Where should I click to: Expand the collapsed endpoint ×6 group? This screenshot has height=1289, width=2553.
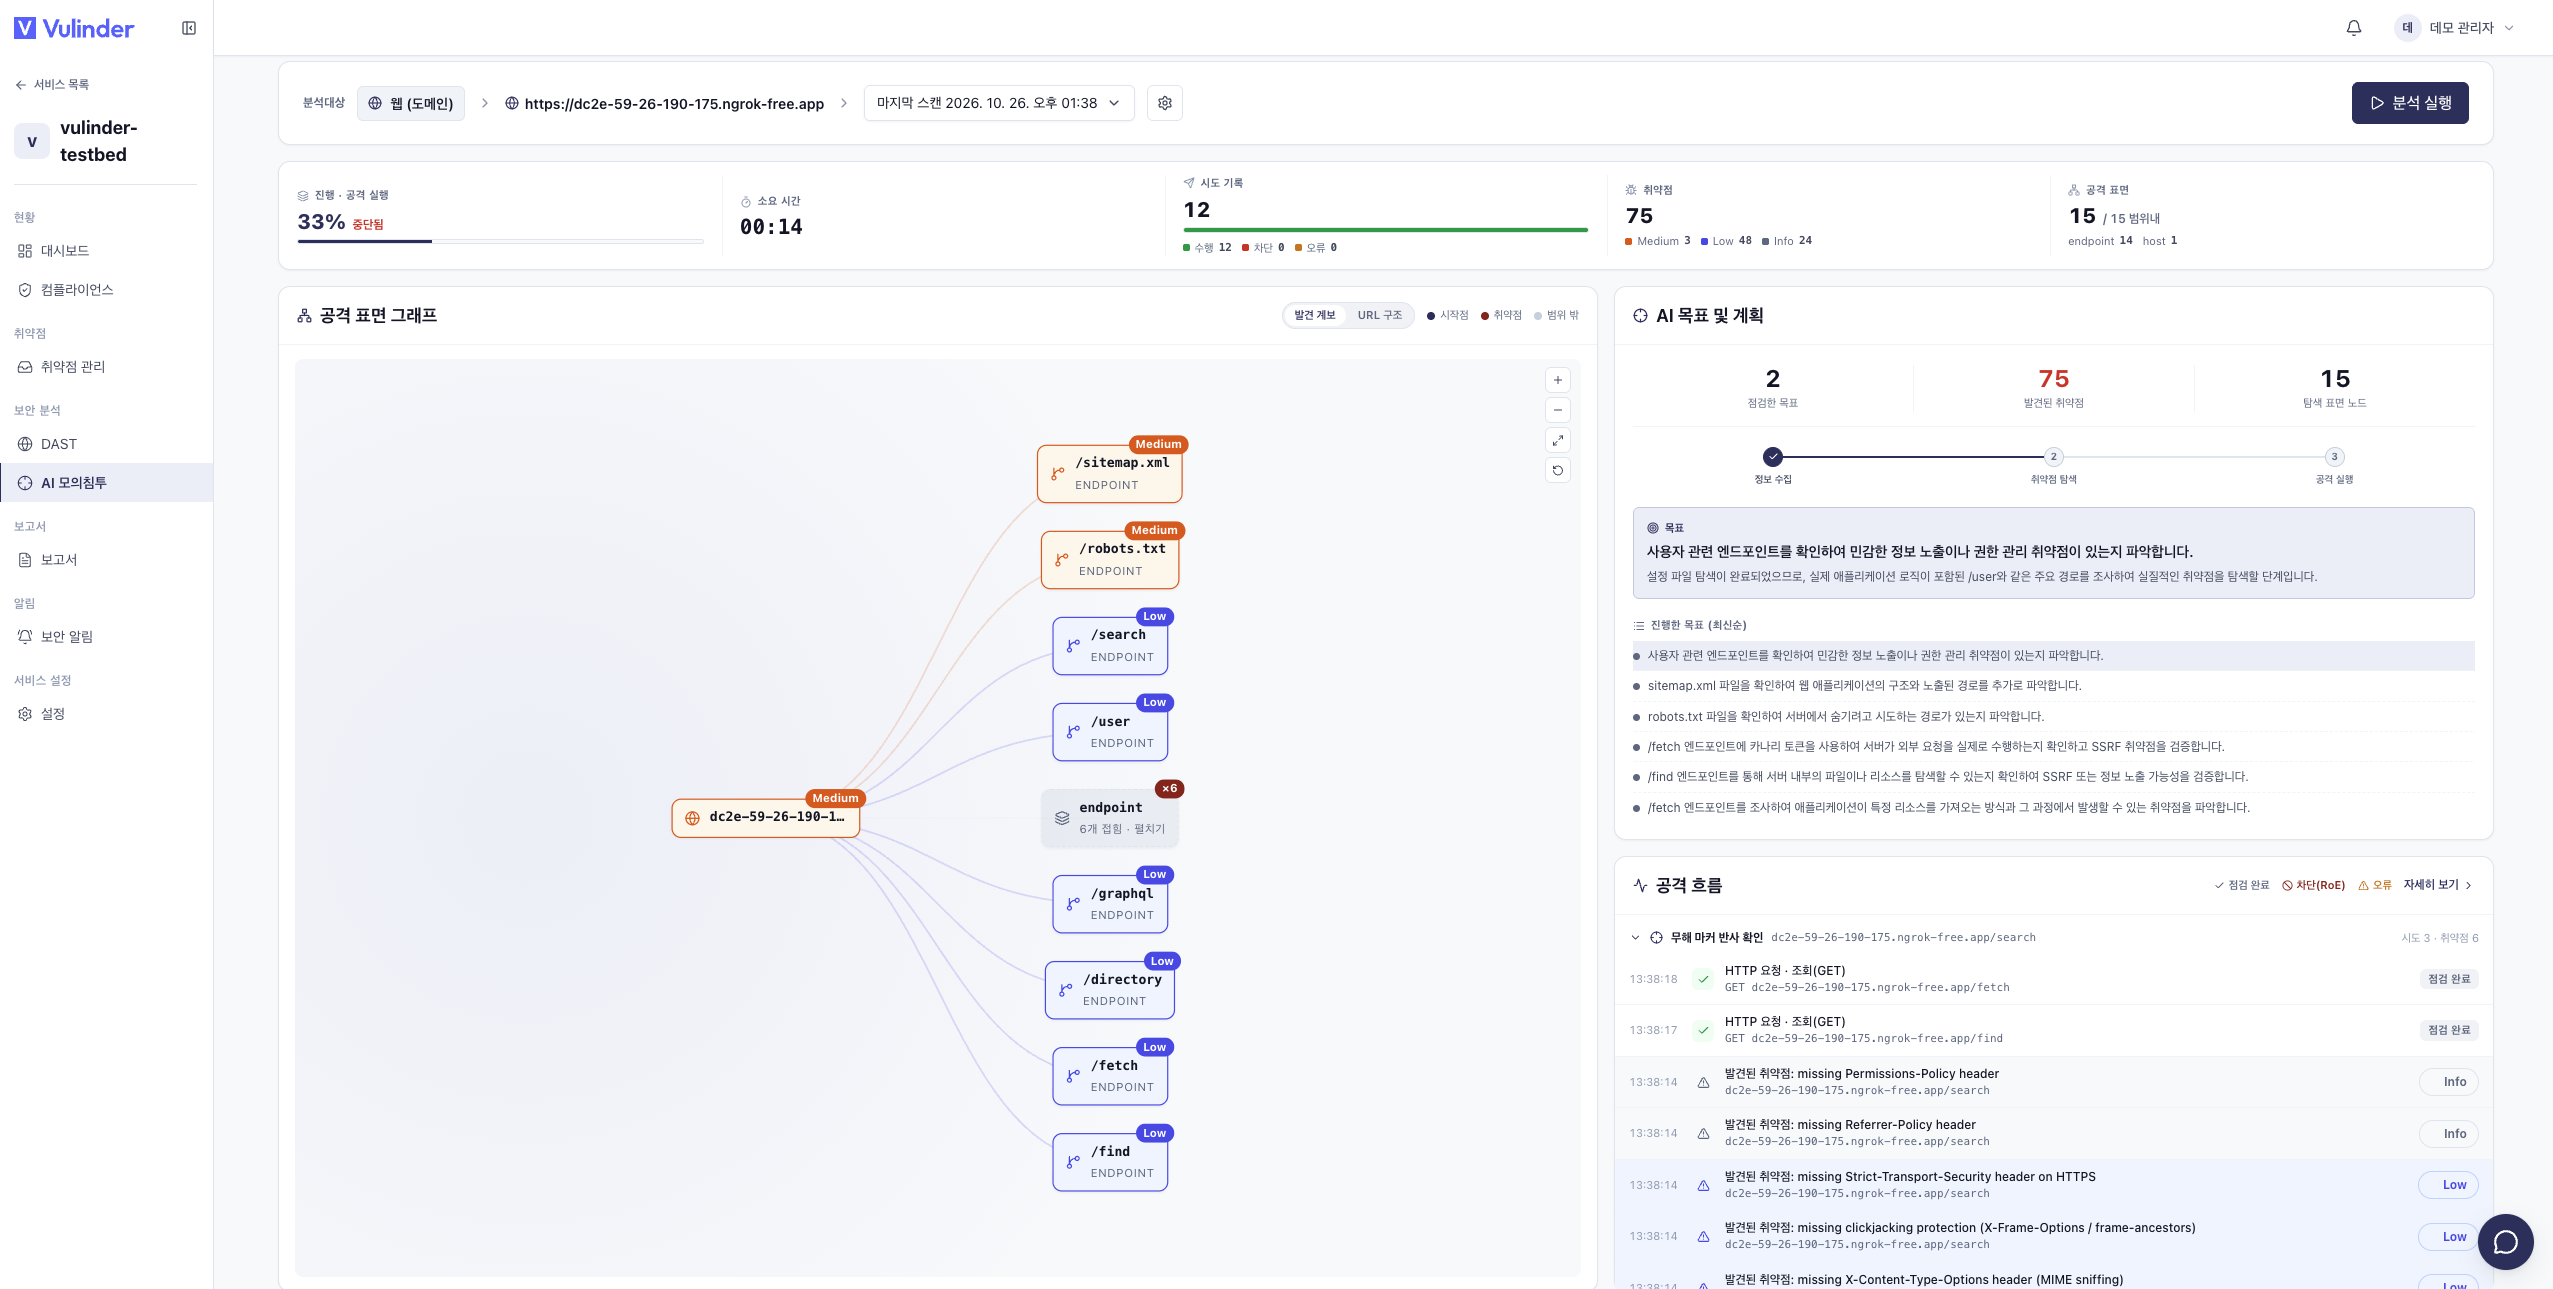[x=1110, y=818]
